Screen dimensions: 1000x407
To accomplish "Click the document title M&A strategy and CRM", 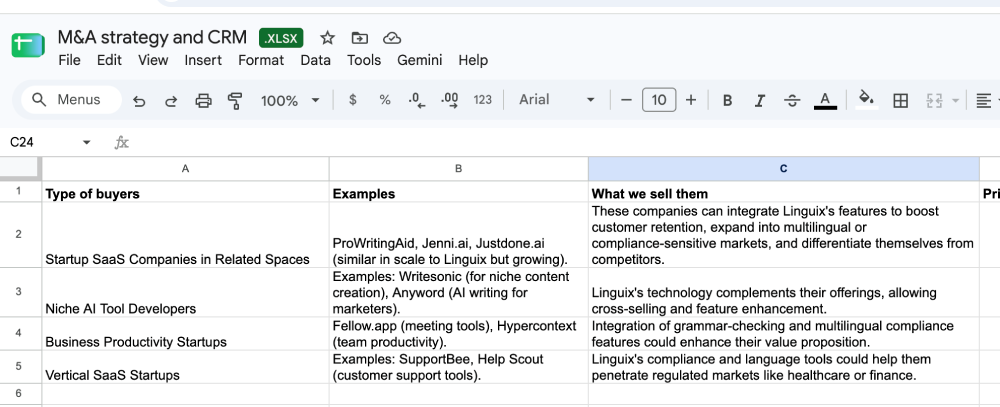I will (x=152, y=37).
